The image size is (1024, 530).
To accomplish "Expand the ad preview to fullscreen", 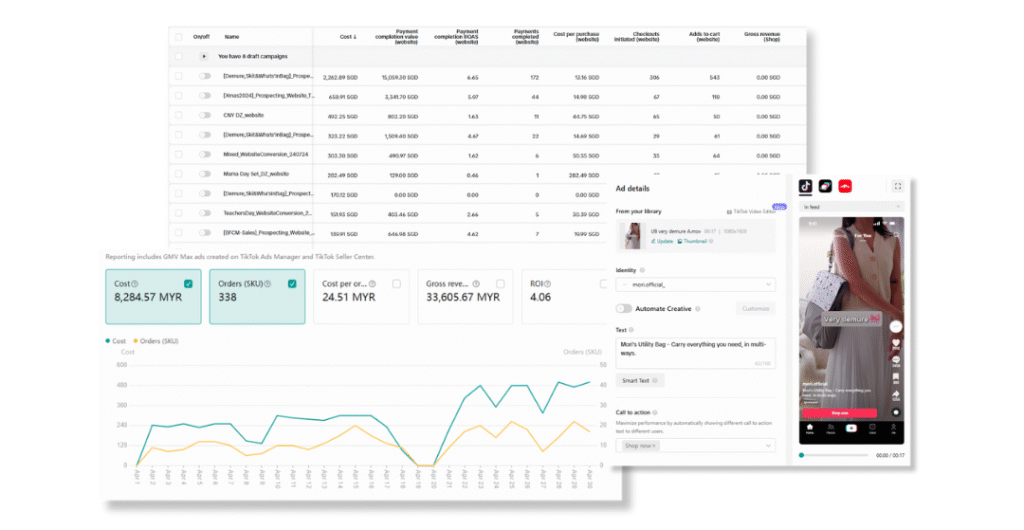I will point(898,187).
